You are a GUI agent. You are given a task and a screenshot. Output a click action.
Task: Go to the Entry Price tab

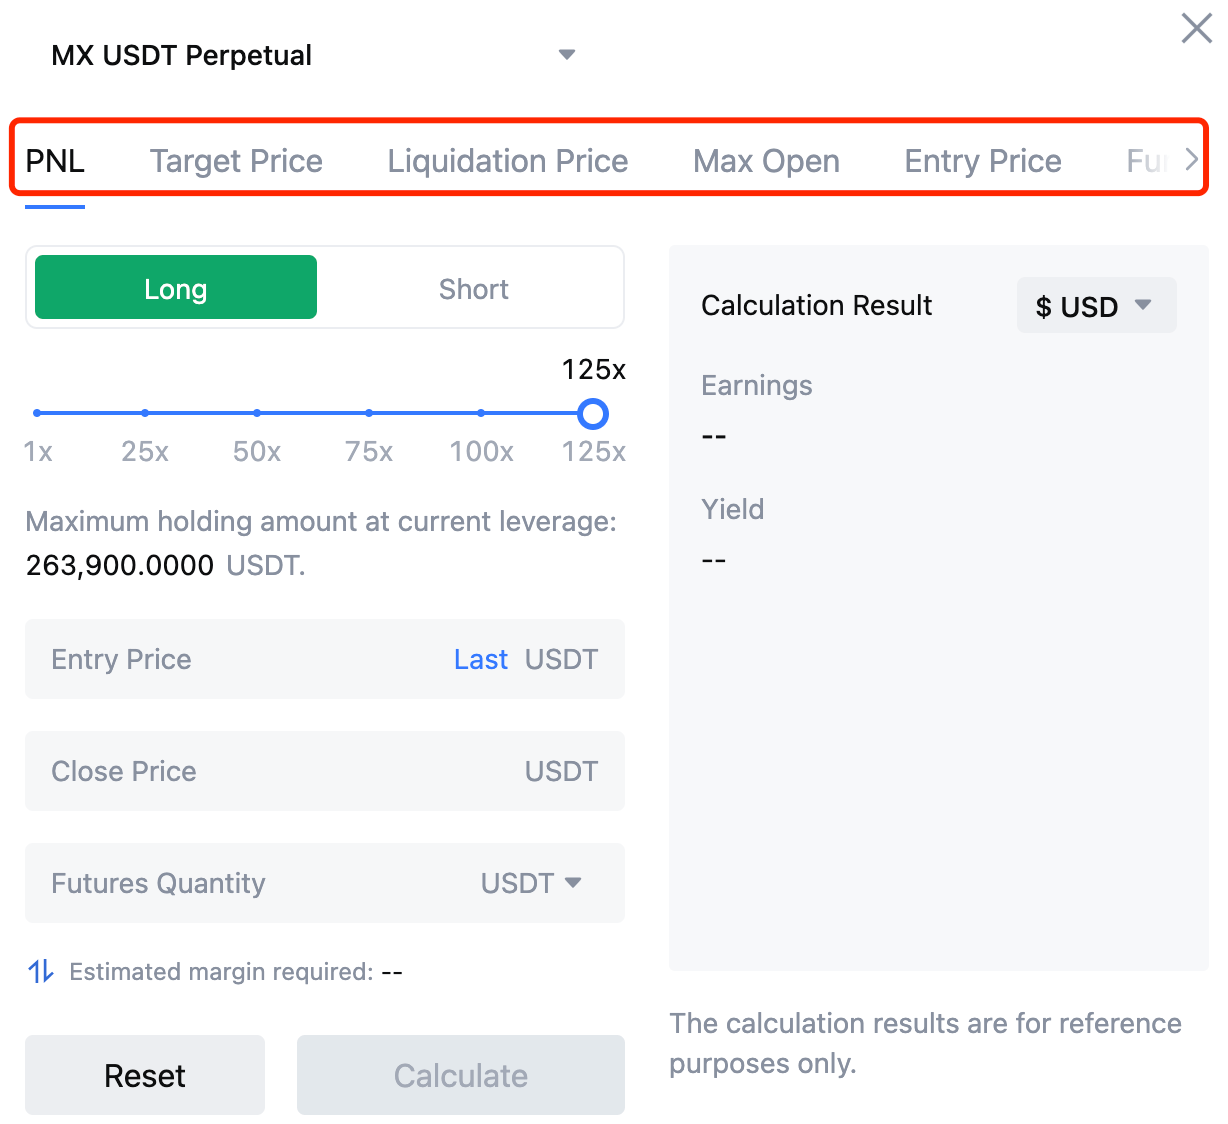pyautogui.click(x=982, y=161)
